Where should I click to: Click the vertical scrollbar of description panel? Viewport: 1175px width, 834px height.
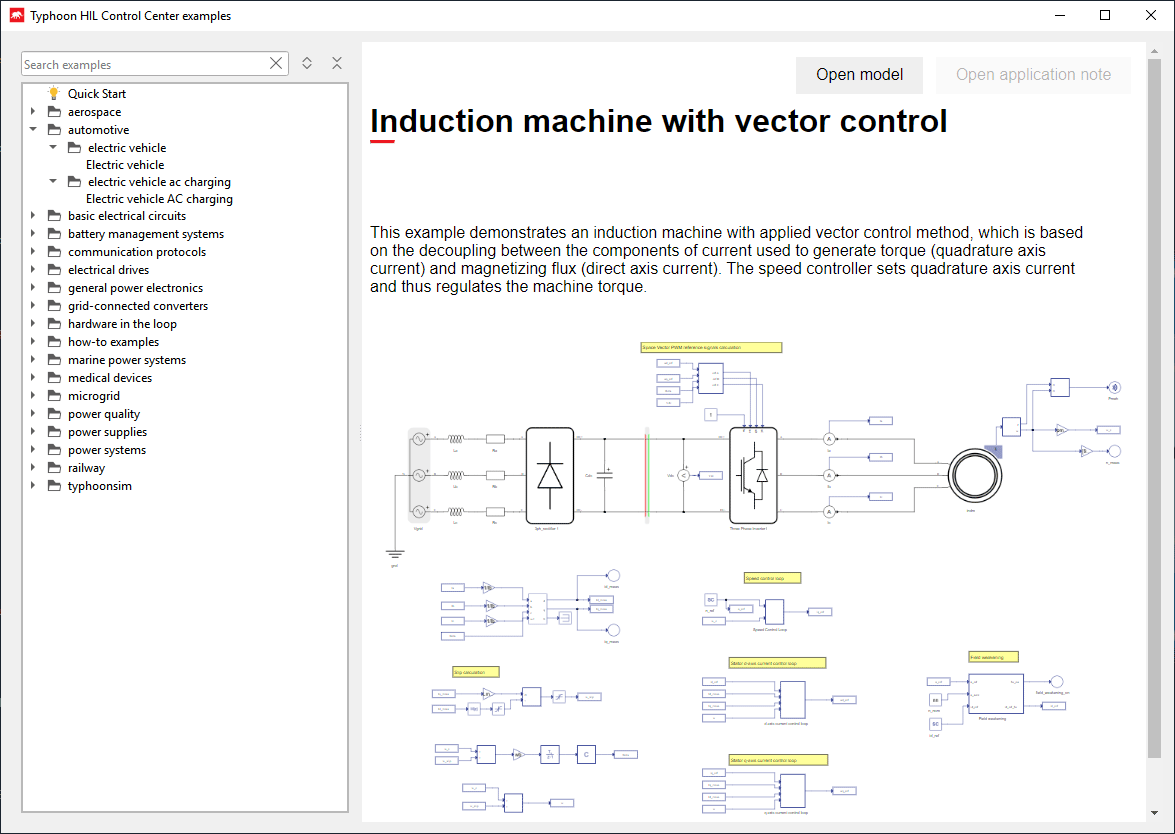coord(1154,400)
